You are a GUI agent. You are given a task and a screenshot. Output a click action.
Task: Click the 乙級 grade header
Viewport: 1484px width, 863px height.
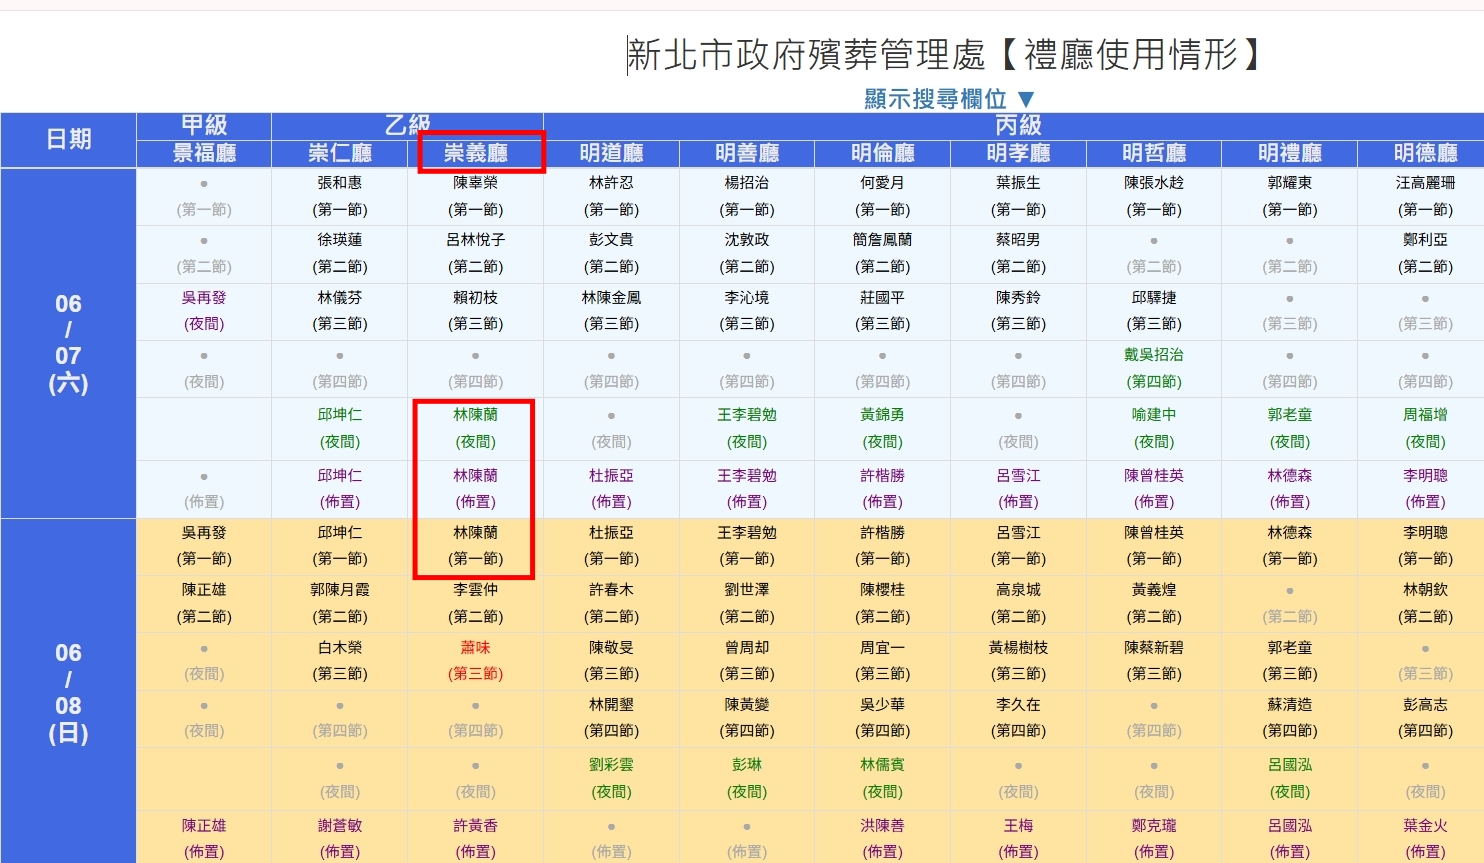[408, 125]
